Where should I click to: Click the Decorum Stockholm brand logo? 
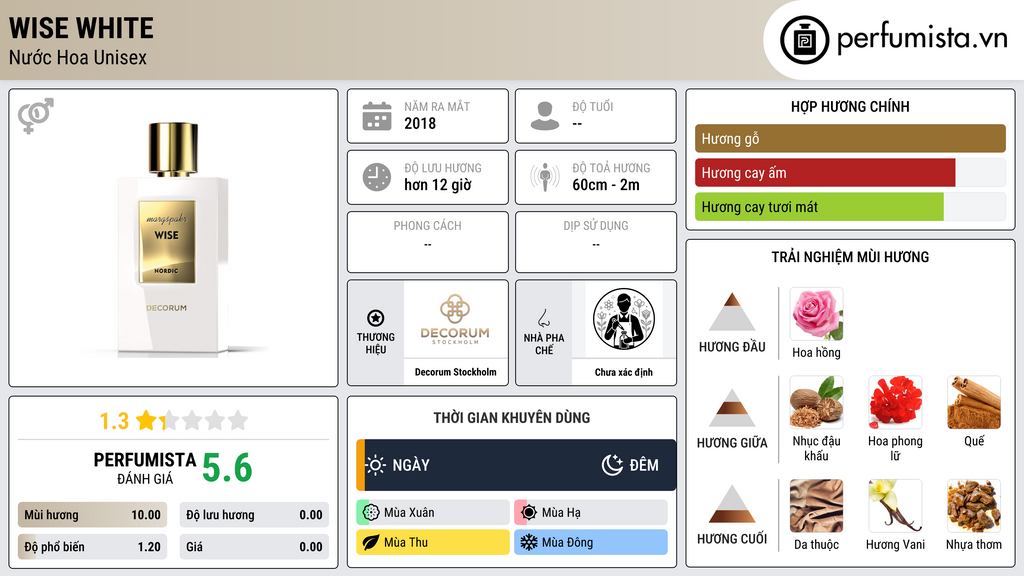click(455, 320)
